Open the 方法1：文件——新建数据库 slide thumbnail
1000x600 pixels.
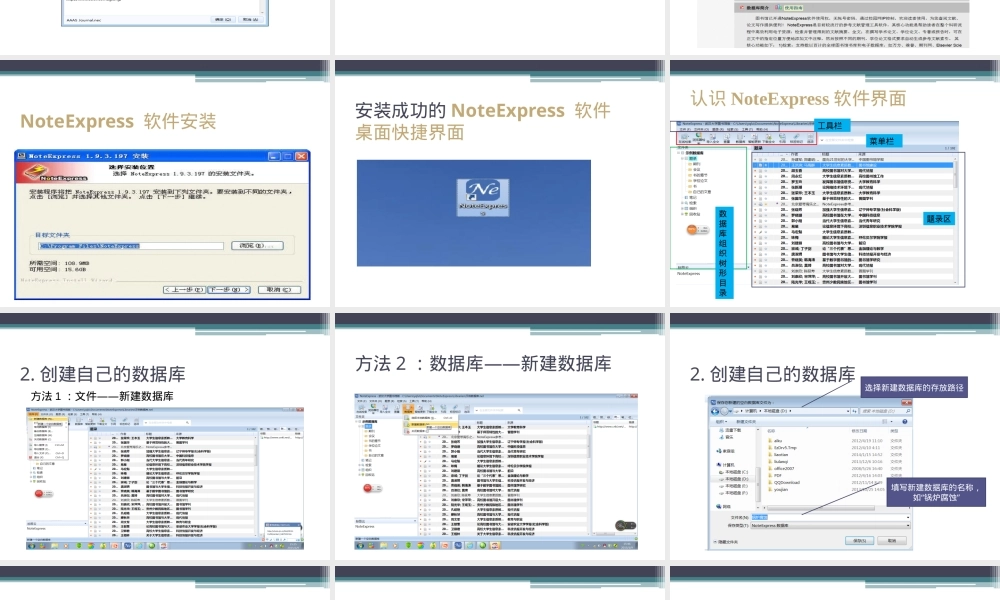(165, 436)
